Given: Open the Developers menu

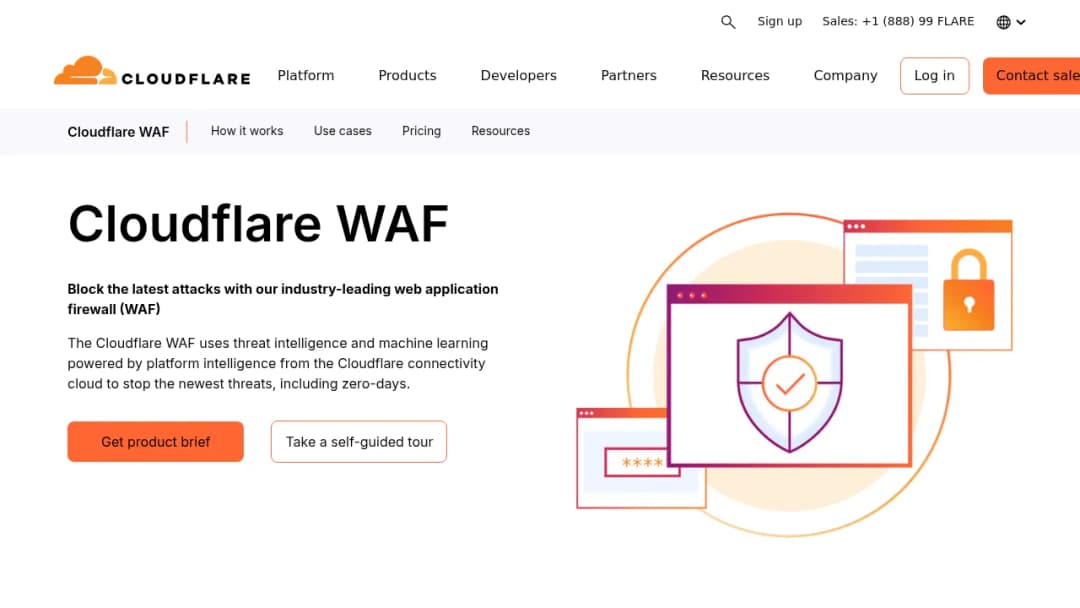Looking at the screenshot, I should (519, 76).
